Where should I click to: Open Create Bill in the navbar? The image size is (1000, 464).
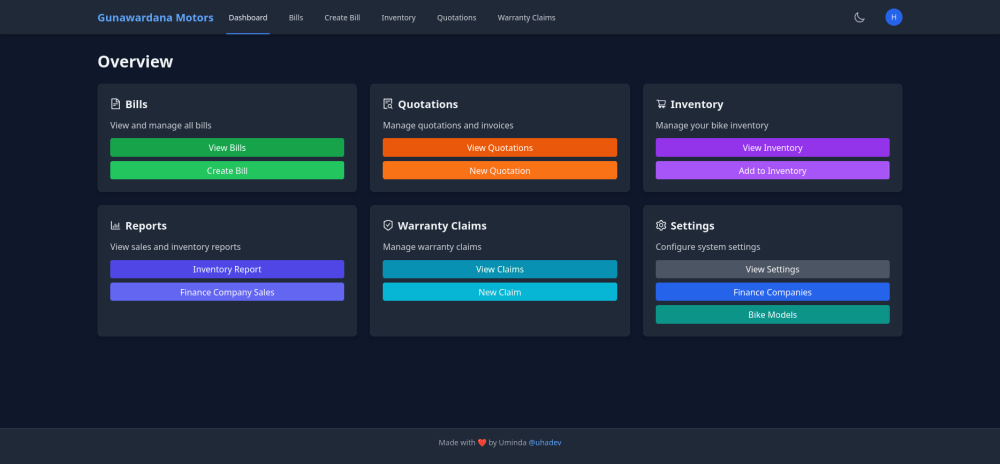tap(342, 17)
